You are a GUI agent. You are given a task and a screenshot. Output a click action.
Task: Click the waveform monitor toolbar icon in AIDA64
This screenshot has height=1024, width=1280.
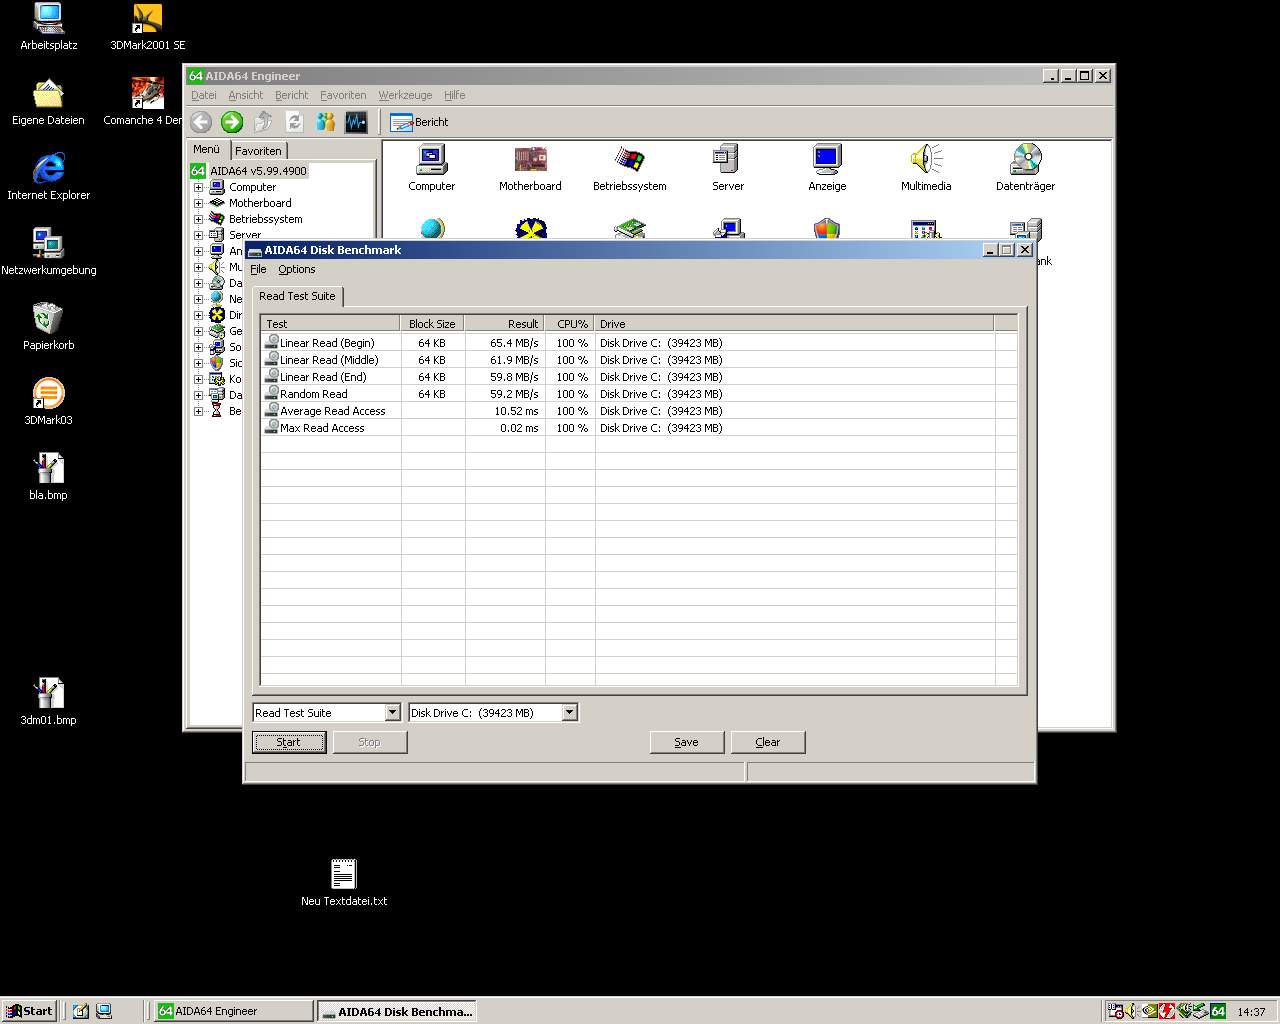[356, 122]
